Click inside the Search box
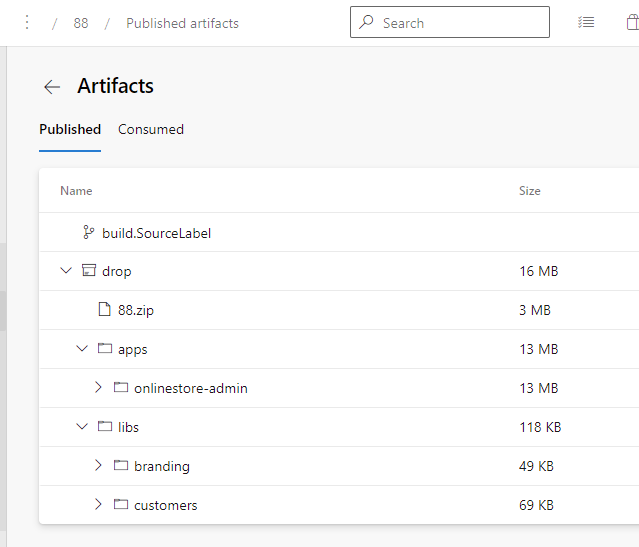Image resolution: width=639 pixels, height=547 pixels. (x=460, y=23)
